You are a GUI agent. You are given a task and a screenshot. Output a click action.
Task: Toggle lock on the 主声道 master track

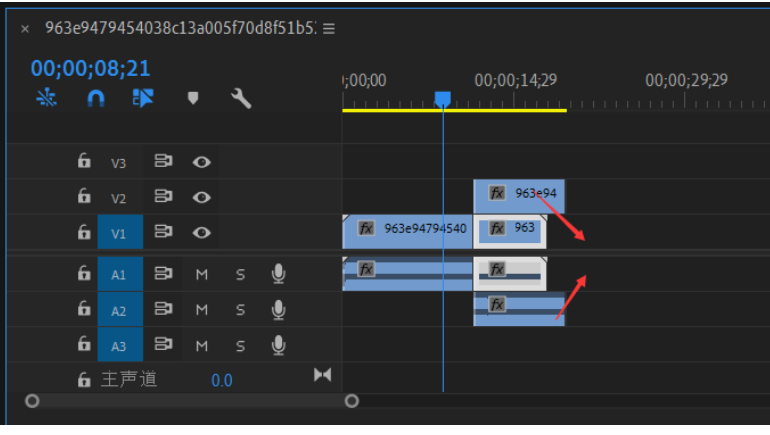point(84,380)
